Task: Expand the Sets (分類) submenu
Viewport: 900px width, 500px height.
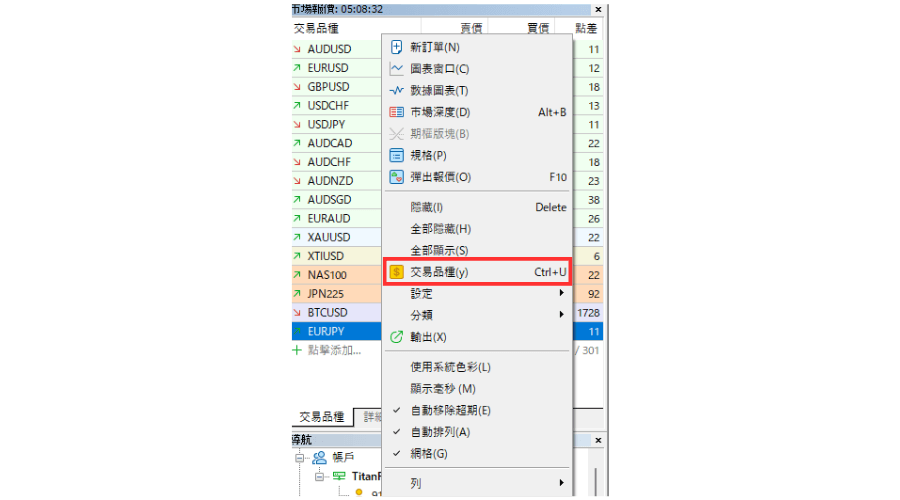Action: click(x=477, y=315)
